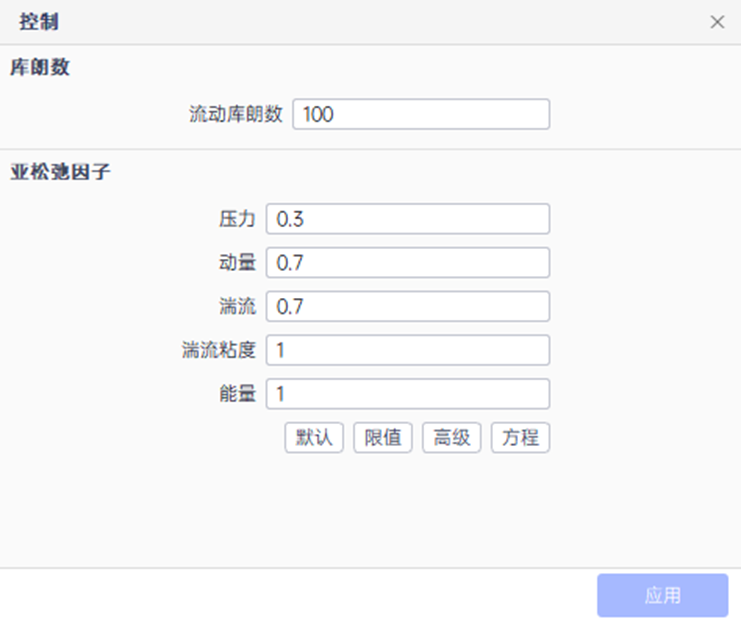Focus the 压力 relaxation factor field

408,219
